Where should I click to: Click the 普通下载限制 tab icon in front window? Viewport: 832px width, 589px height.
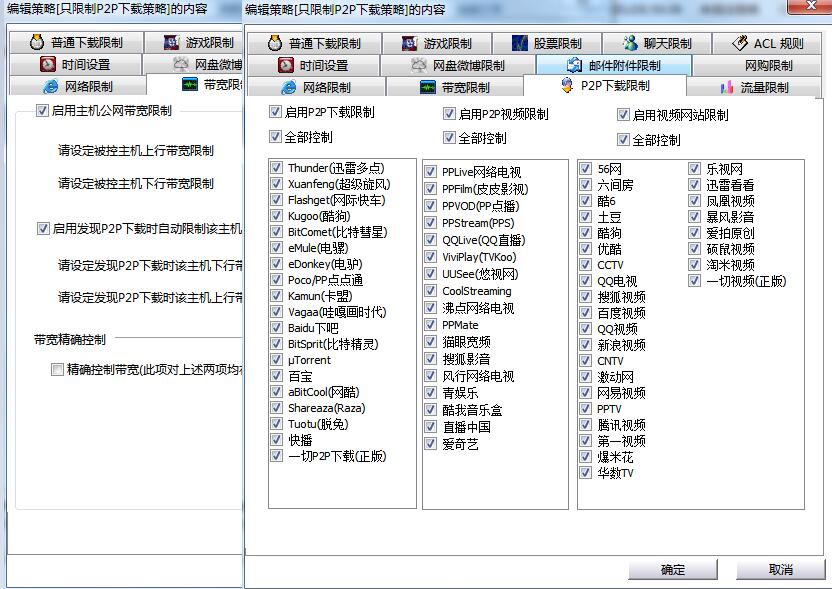coord(274,43)
